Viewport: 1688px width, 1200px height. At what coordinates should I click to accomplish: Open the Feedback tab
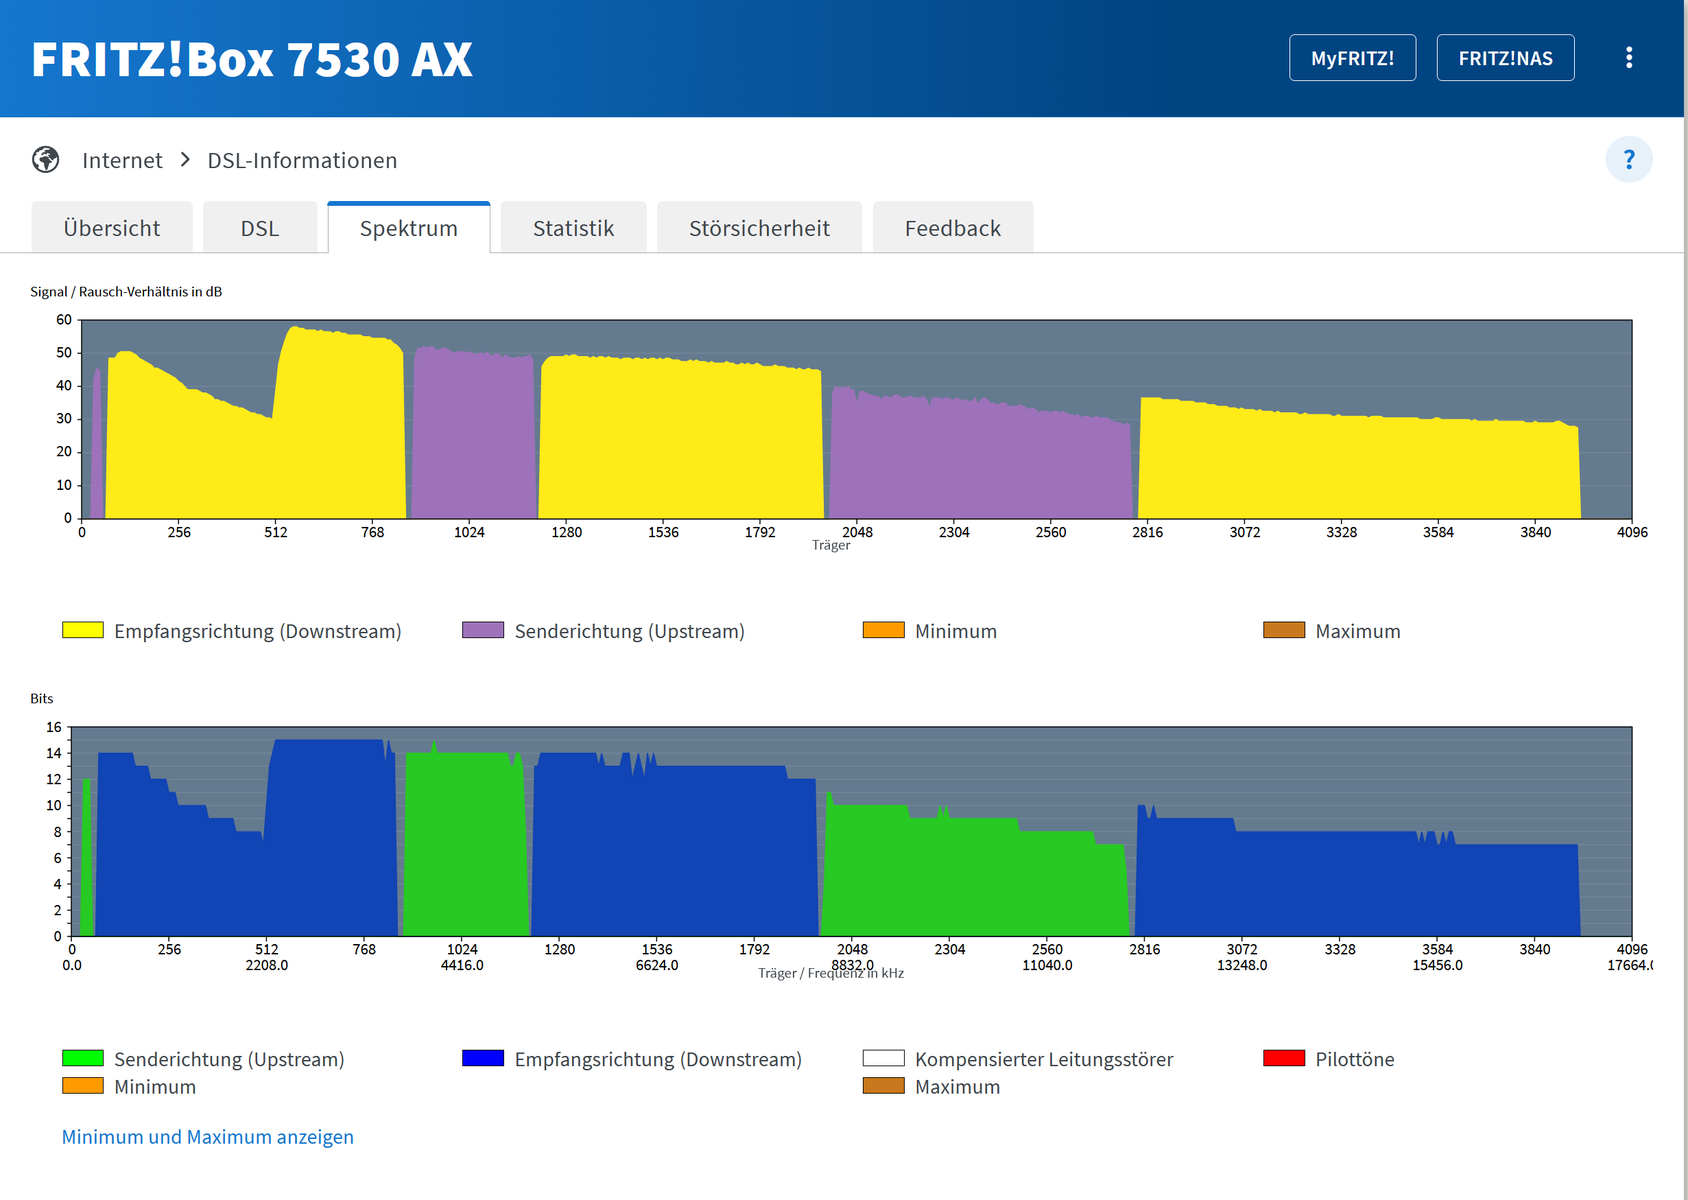pos(953,228)
